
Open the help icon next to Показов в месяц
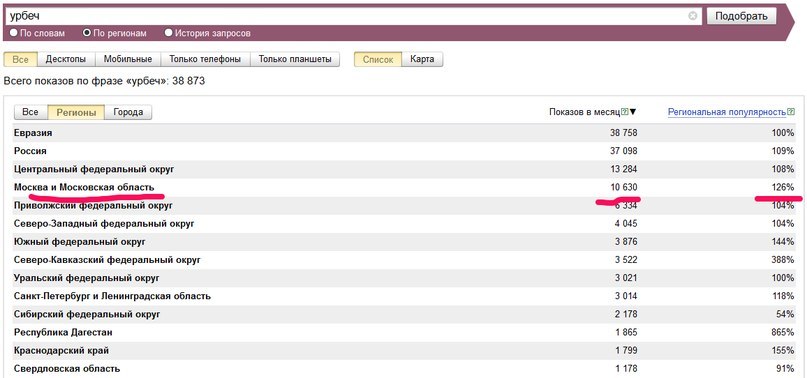(625, 112)
